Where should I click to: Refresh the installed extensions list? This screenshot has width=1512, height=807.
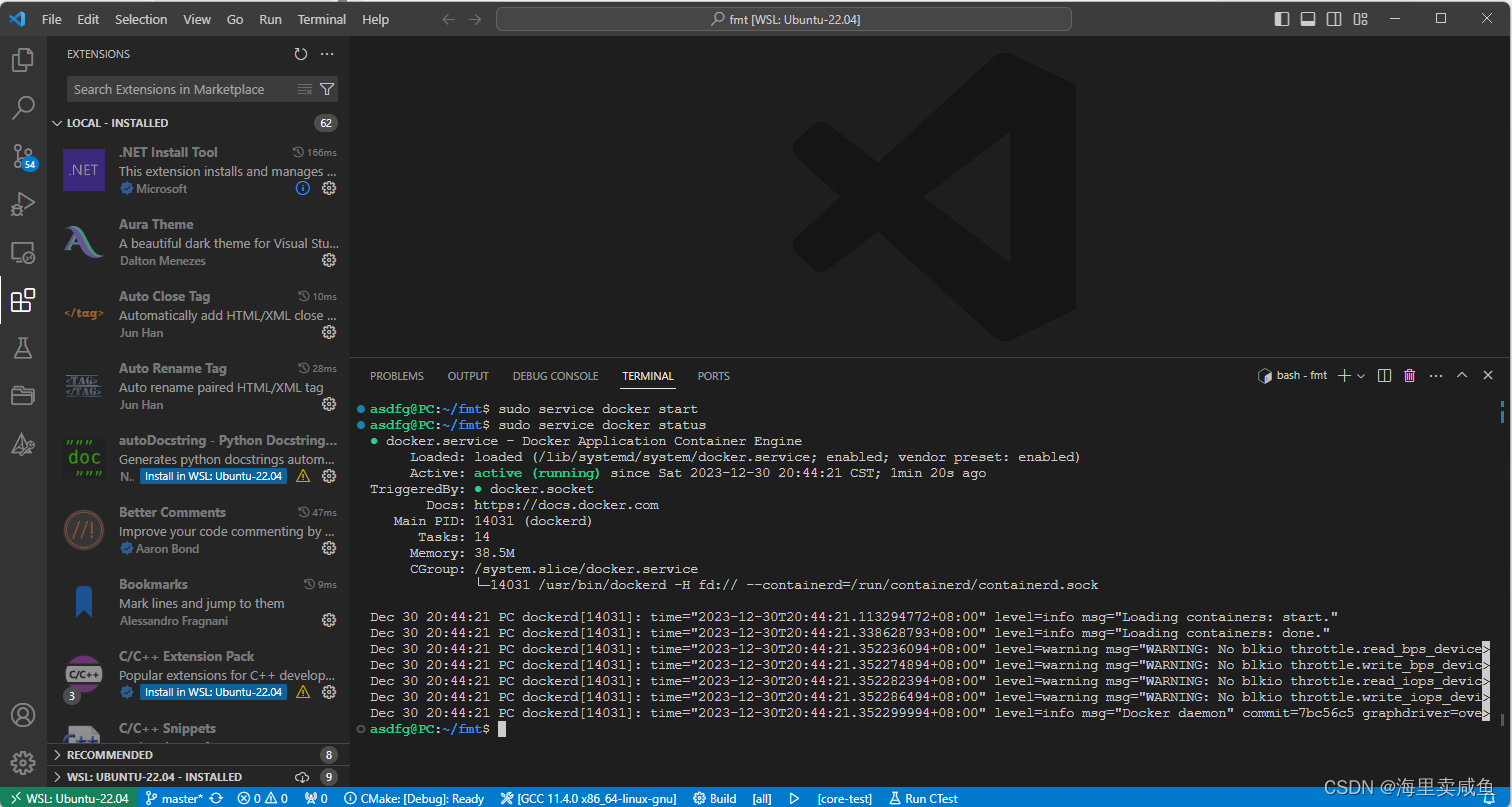click(x=301, y=54)
